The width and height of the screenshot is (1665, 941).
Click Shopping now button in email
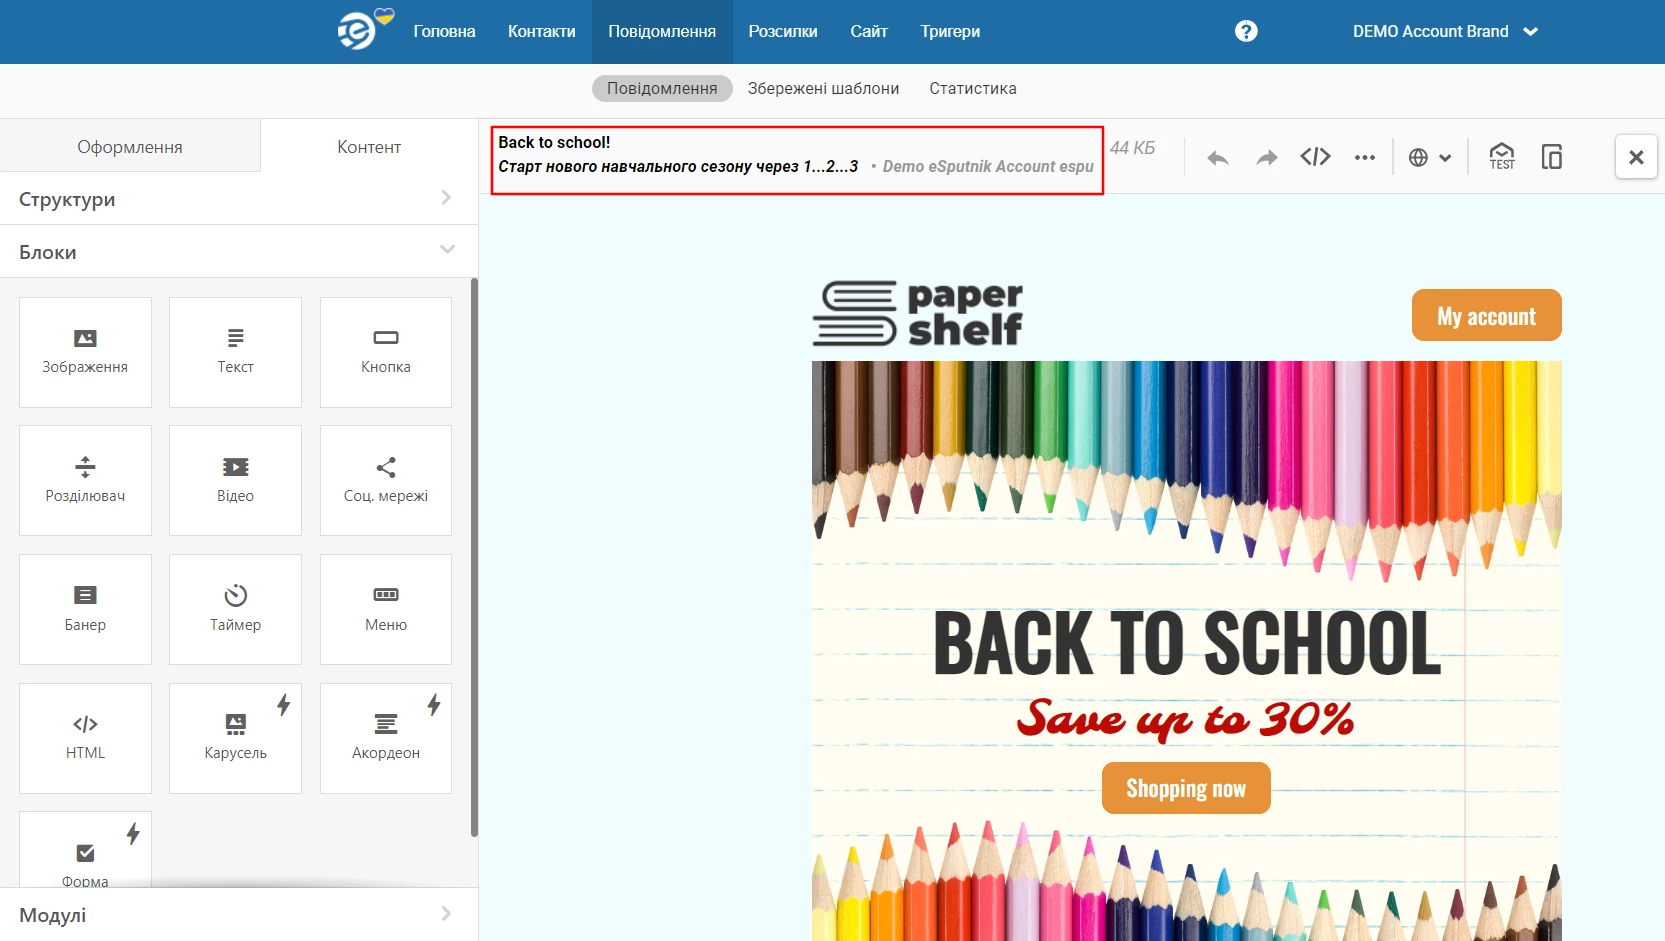[1186, 788]
